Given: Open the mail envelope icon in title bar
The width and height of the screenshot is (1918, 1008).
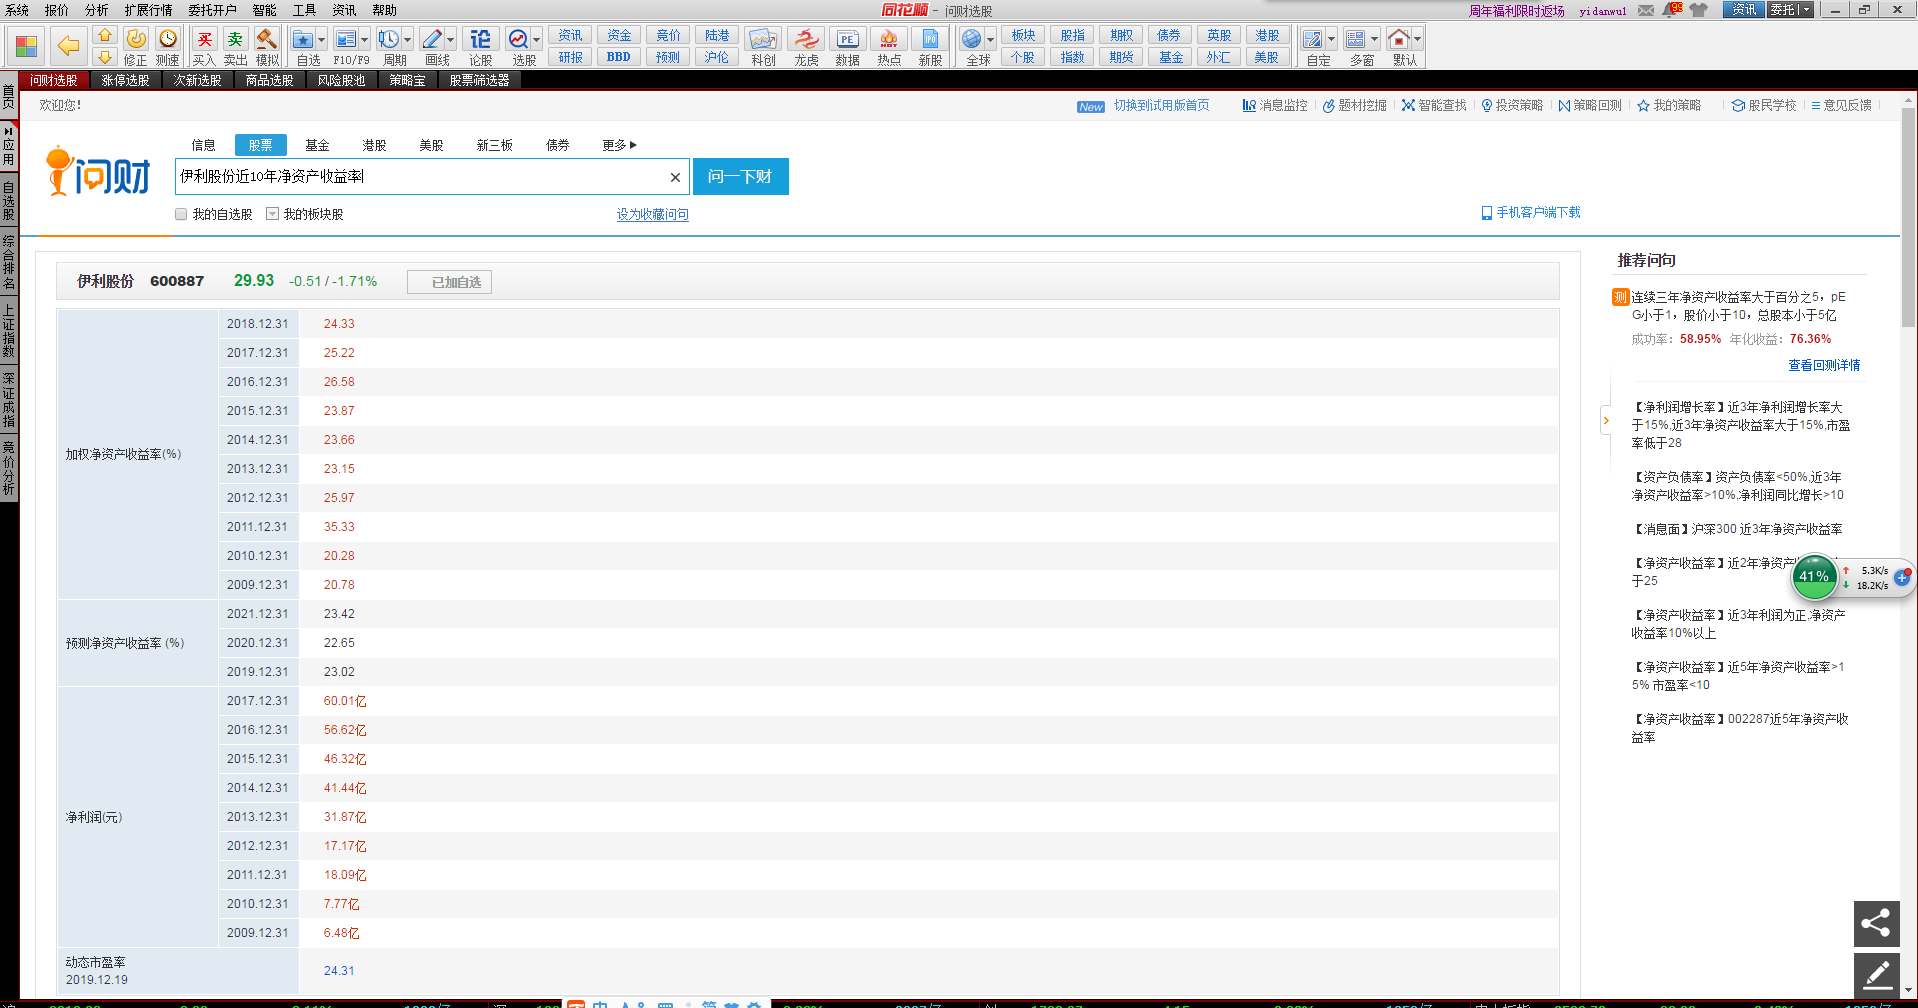Looking at the screenshot, I should [x=1646, y=10].
